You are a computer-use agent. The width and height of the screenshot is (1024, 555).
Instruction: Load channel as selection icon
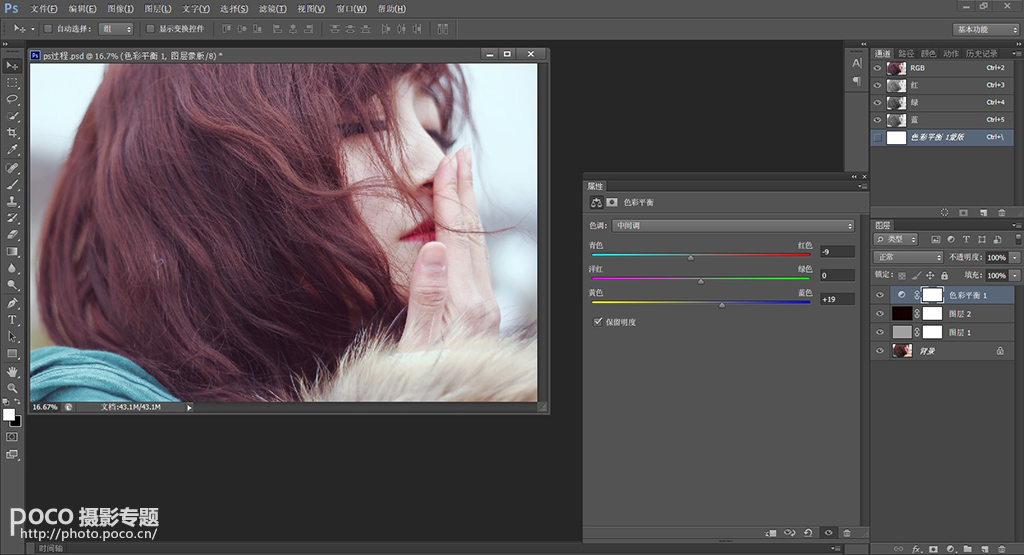(944, 212)
